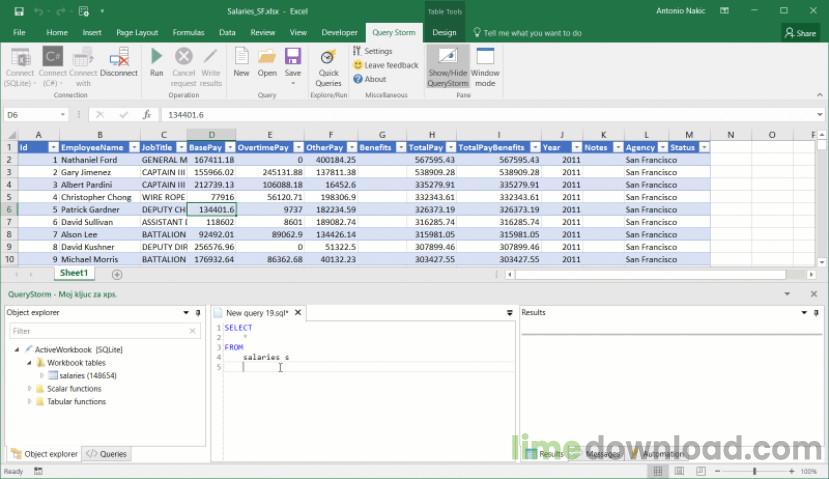
Task: Clear the Object explorer filter
Action: coord(192,331)
